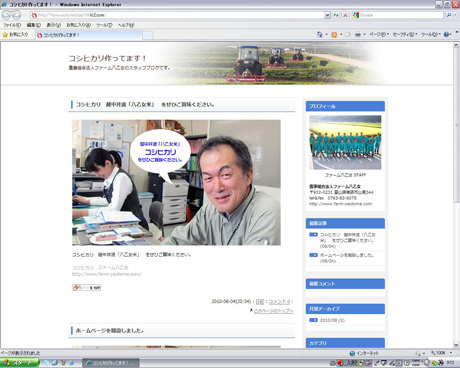Click the インターネット zone status indicator

click(364, 353)
